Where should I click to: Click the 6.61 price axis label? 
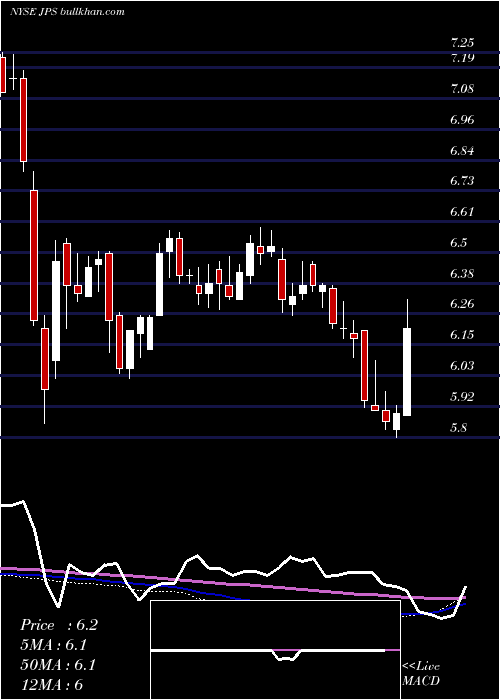coord(462,212)
